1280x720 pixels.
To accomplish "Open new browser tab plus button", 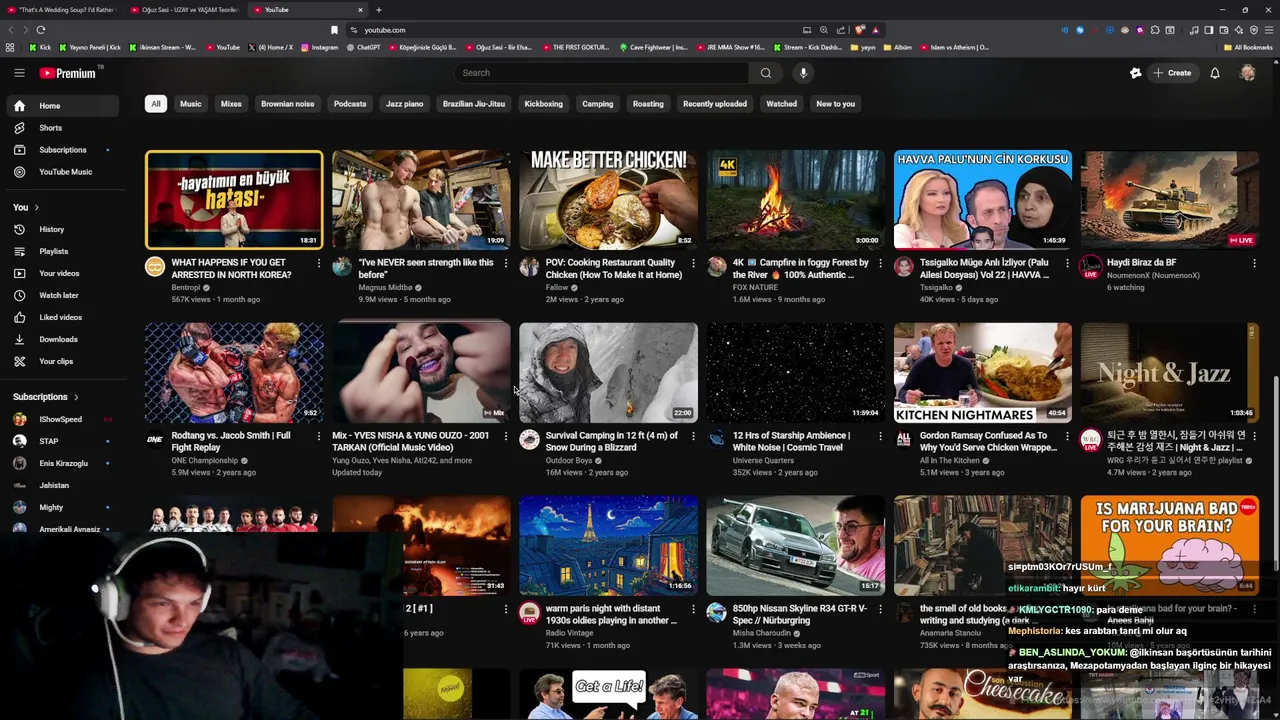I will point(378,10).
